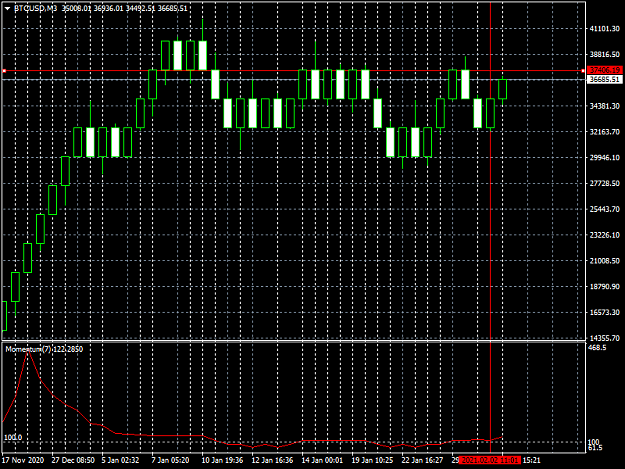The width and height of the screenshot is (625, 469).
Task: Click the open price value 35008.01 in header
Action: 76,8
